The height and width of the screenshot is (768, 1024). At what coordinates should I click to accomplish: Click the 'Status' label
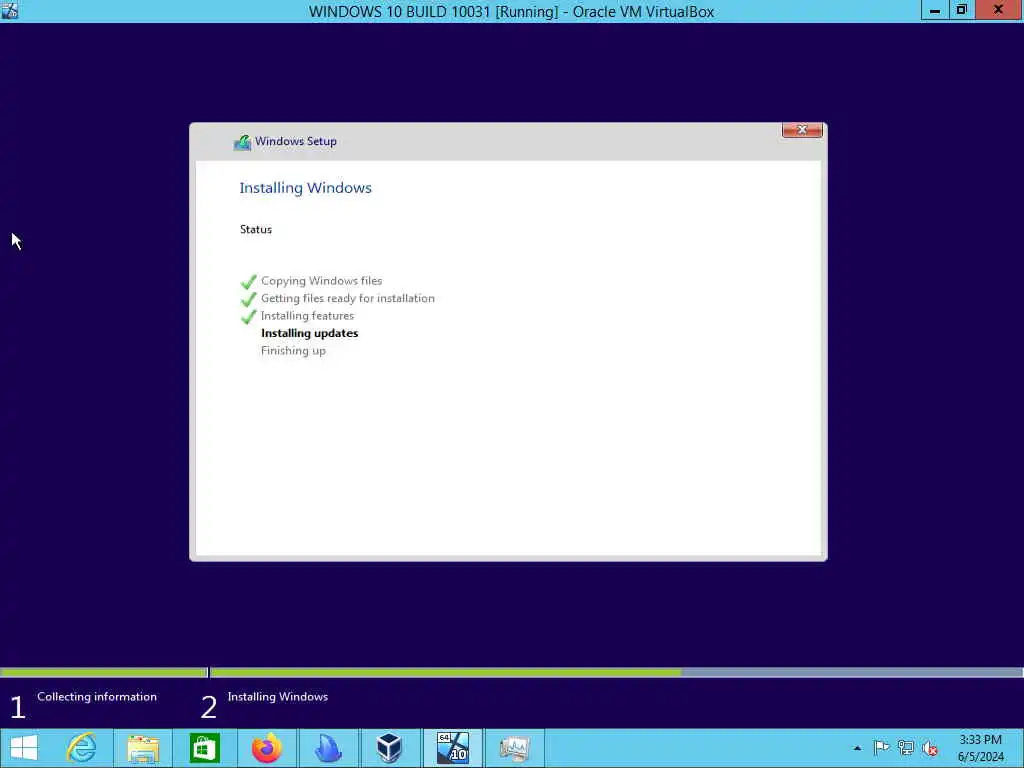256,229
